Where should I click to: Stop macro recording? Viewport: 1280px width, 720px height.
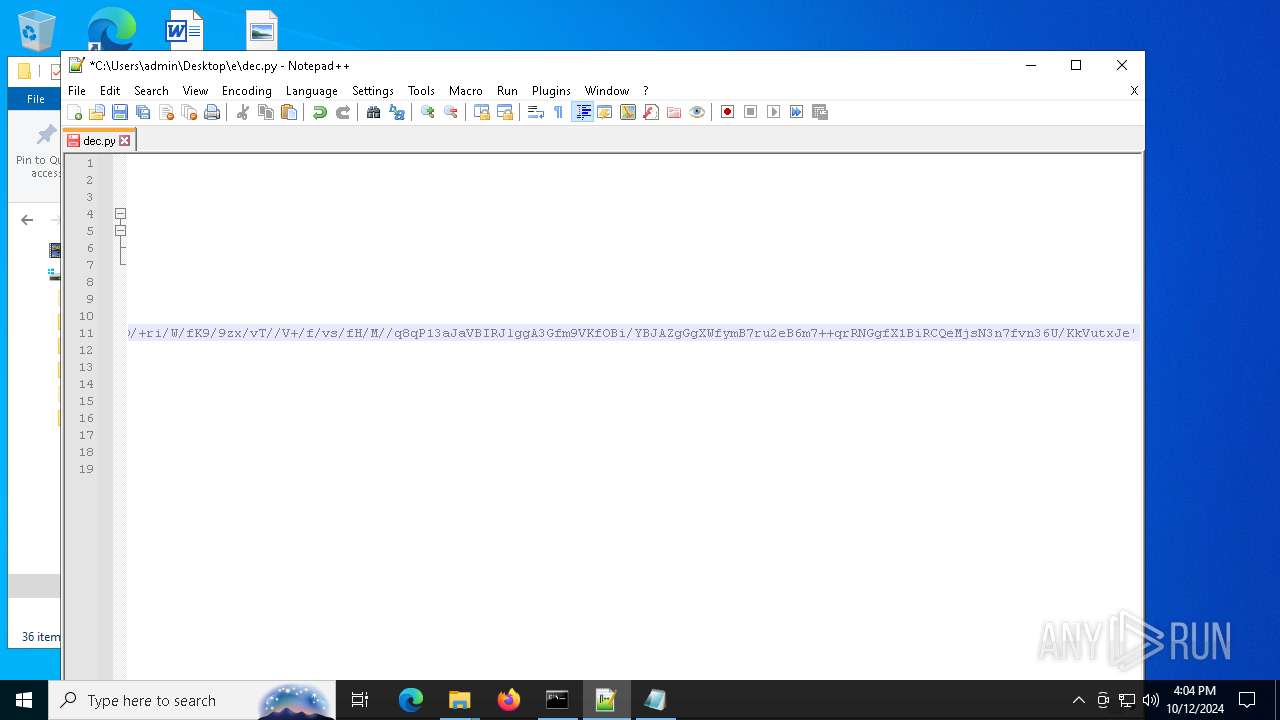click(x=750, y=112)
